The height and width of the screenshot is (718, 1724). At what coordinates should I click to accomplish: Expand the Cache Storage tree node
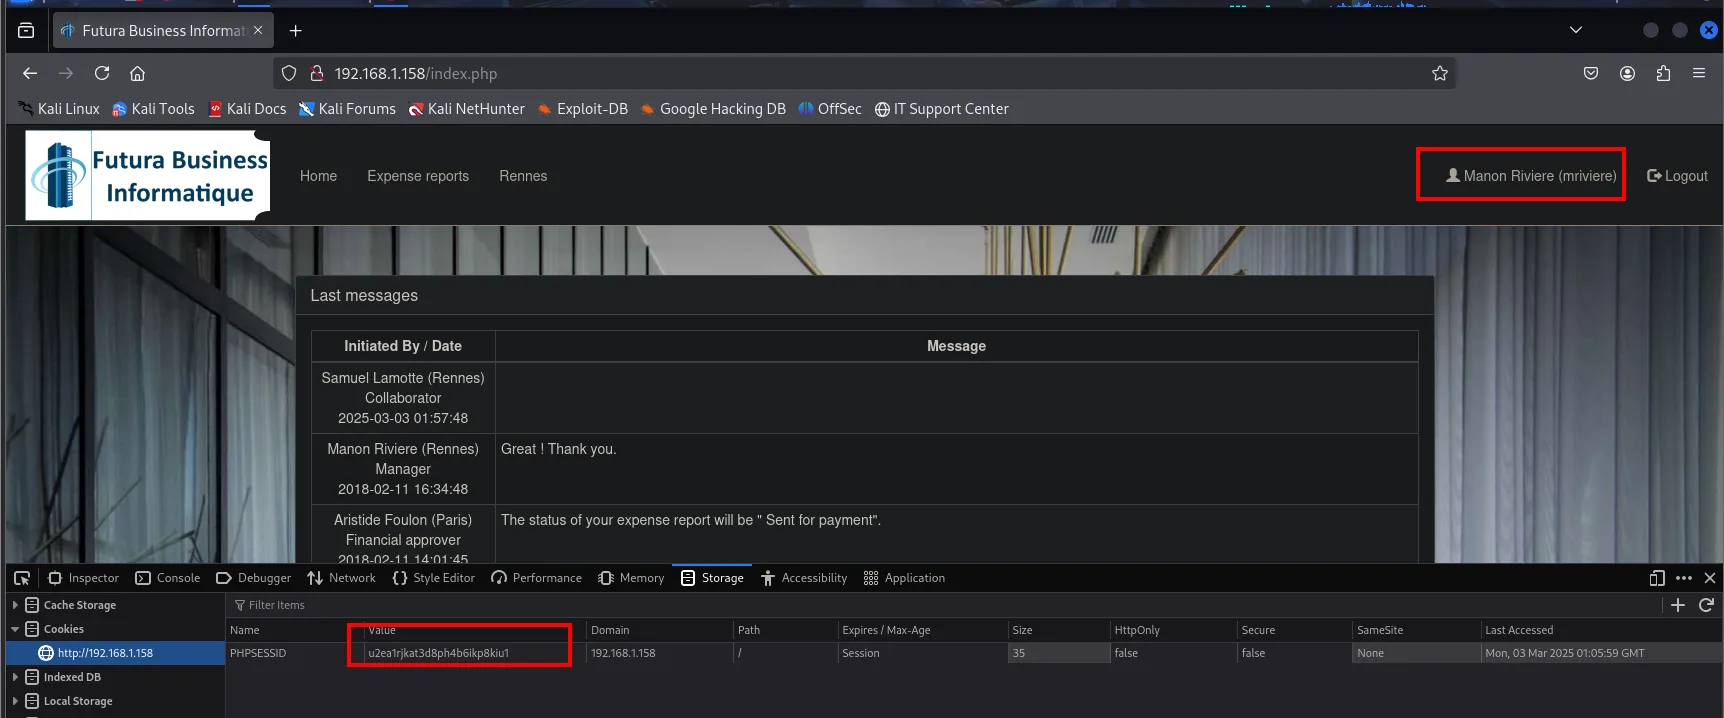15,605
